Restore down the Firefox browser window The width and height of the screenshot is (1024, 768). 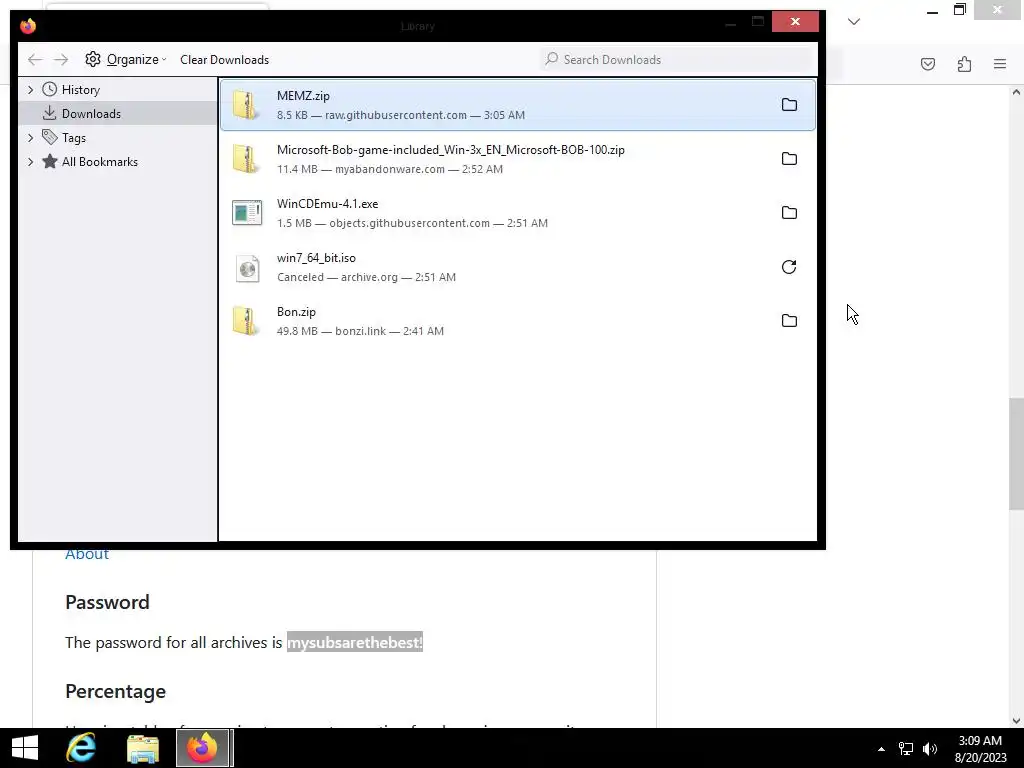click(x=959, y=10)
